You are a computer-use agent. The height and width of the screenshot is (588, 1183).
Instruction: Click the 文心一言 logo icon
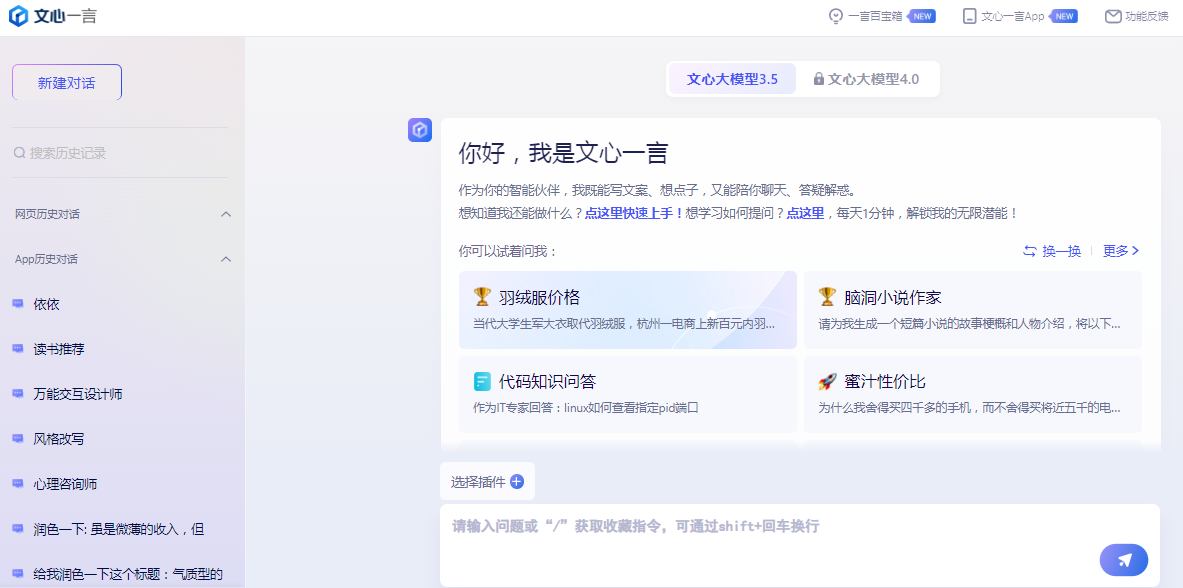coord(19,16)
